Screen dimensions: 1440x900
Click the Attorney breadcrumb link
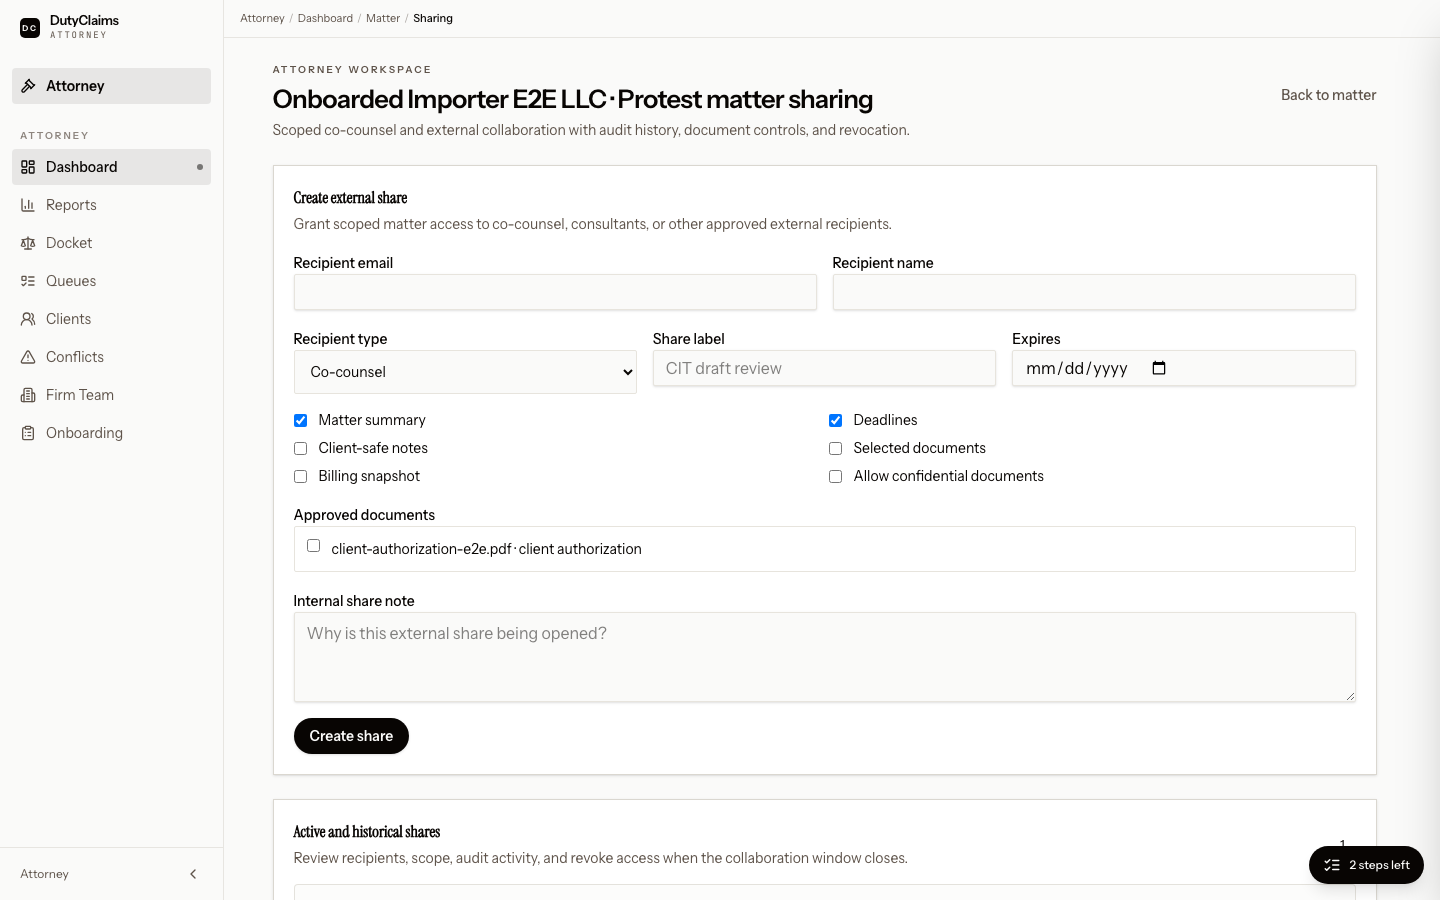point(262,18)
